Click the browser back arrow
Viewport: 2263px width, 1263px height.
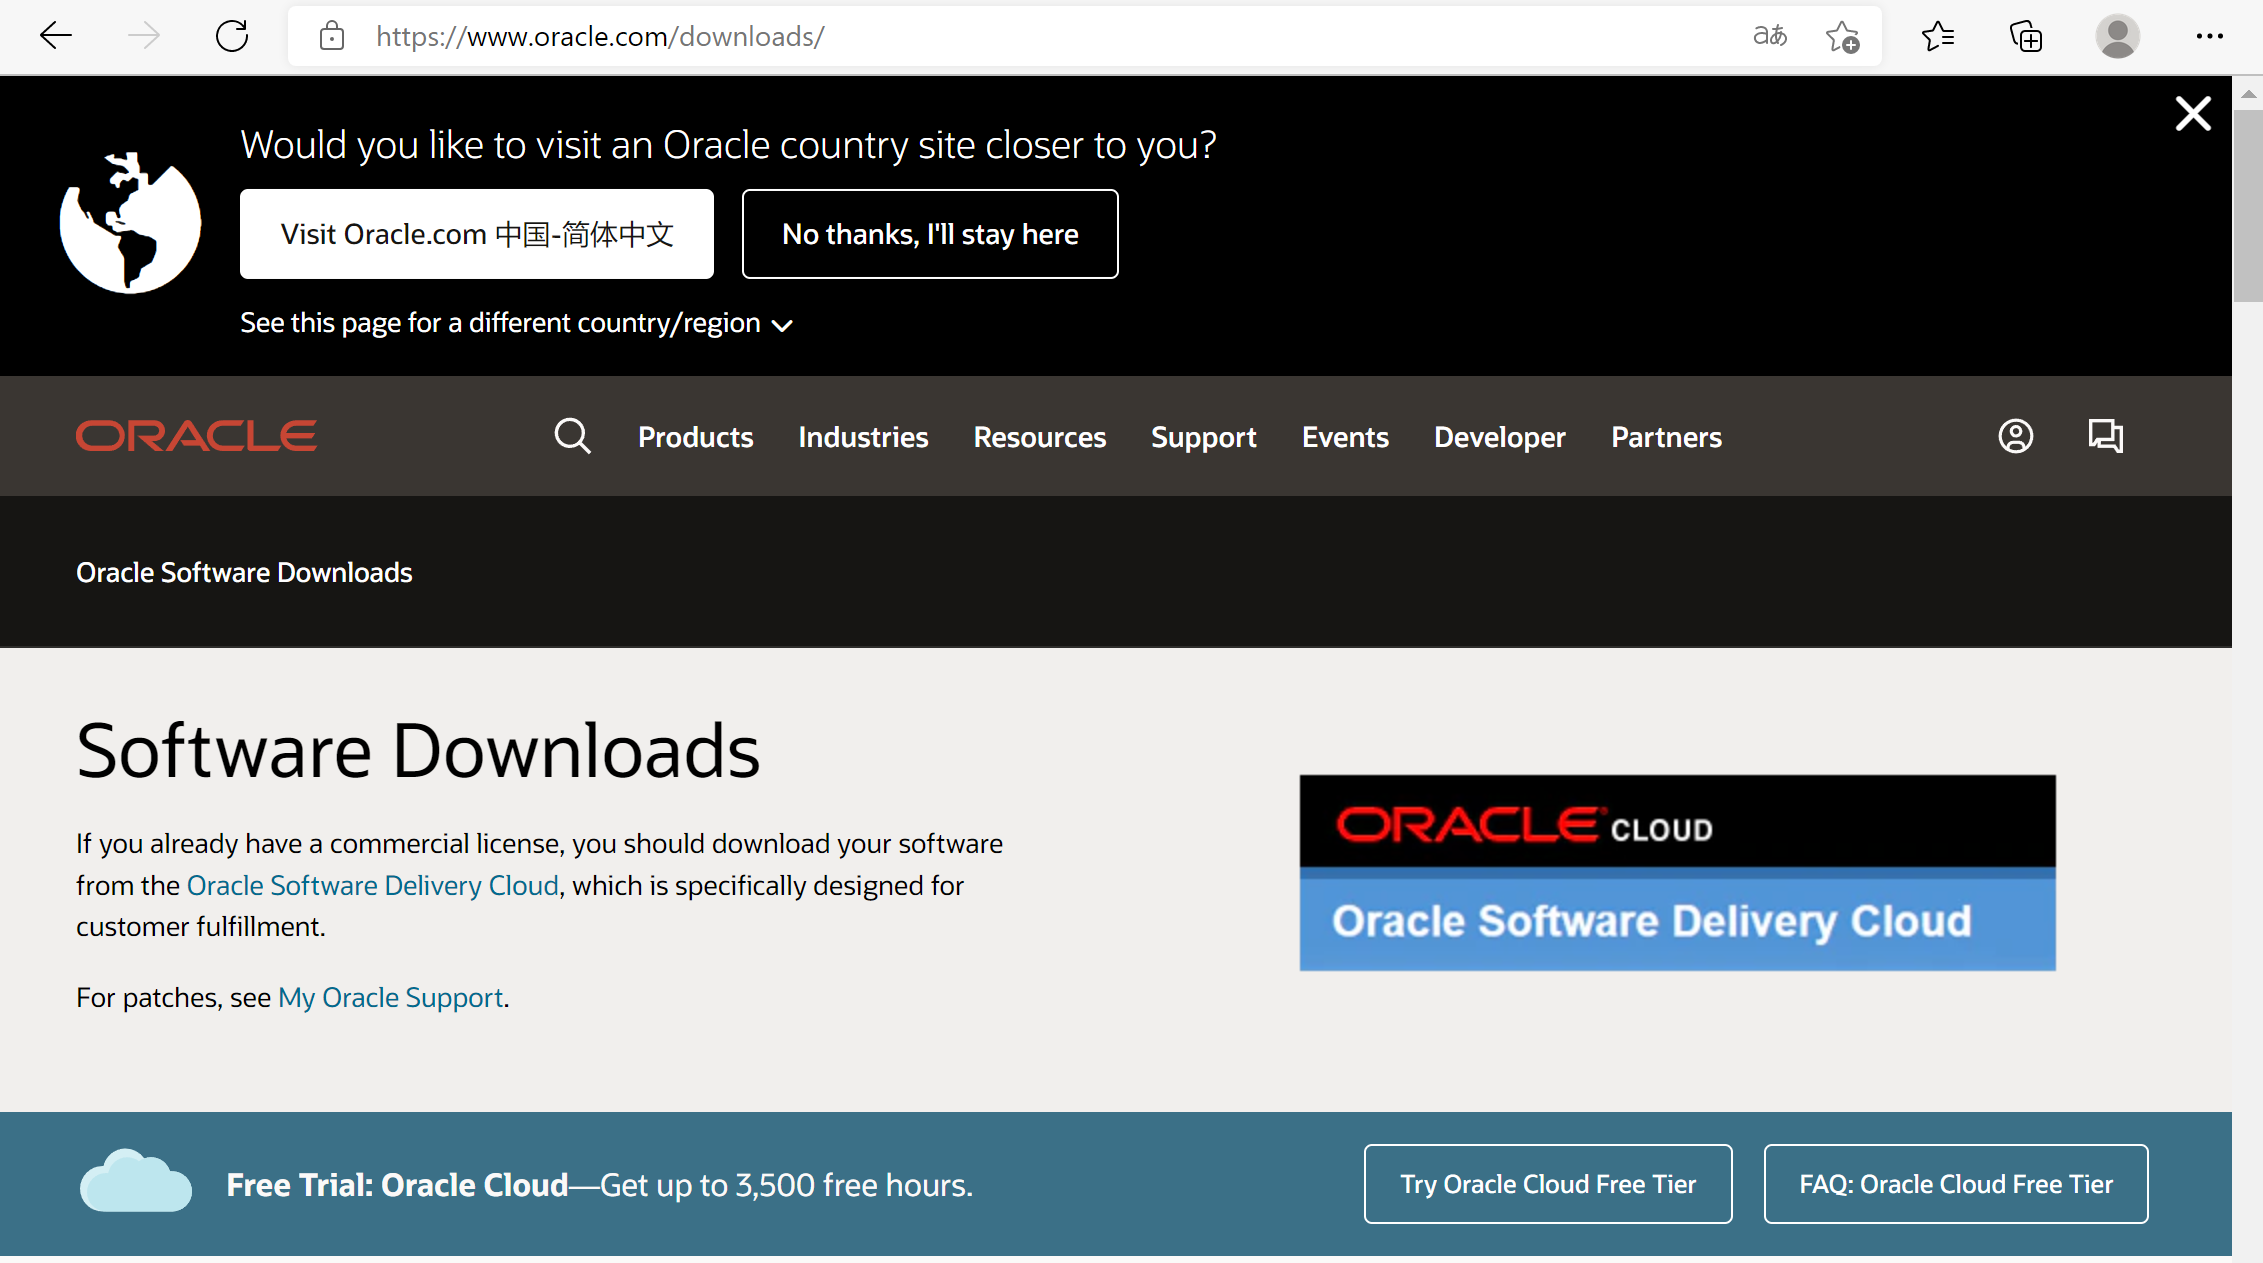[56, 37]
